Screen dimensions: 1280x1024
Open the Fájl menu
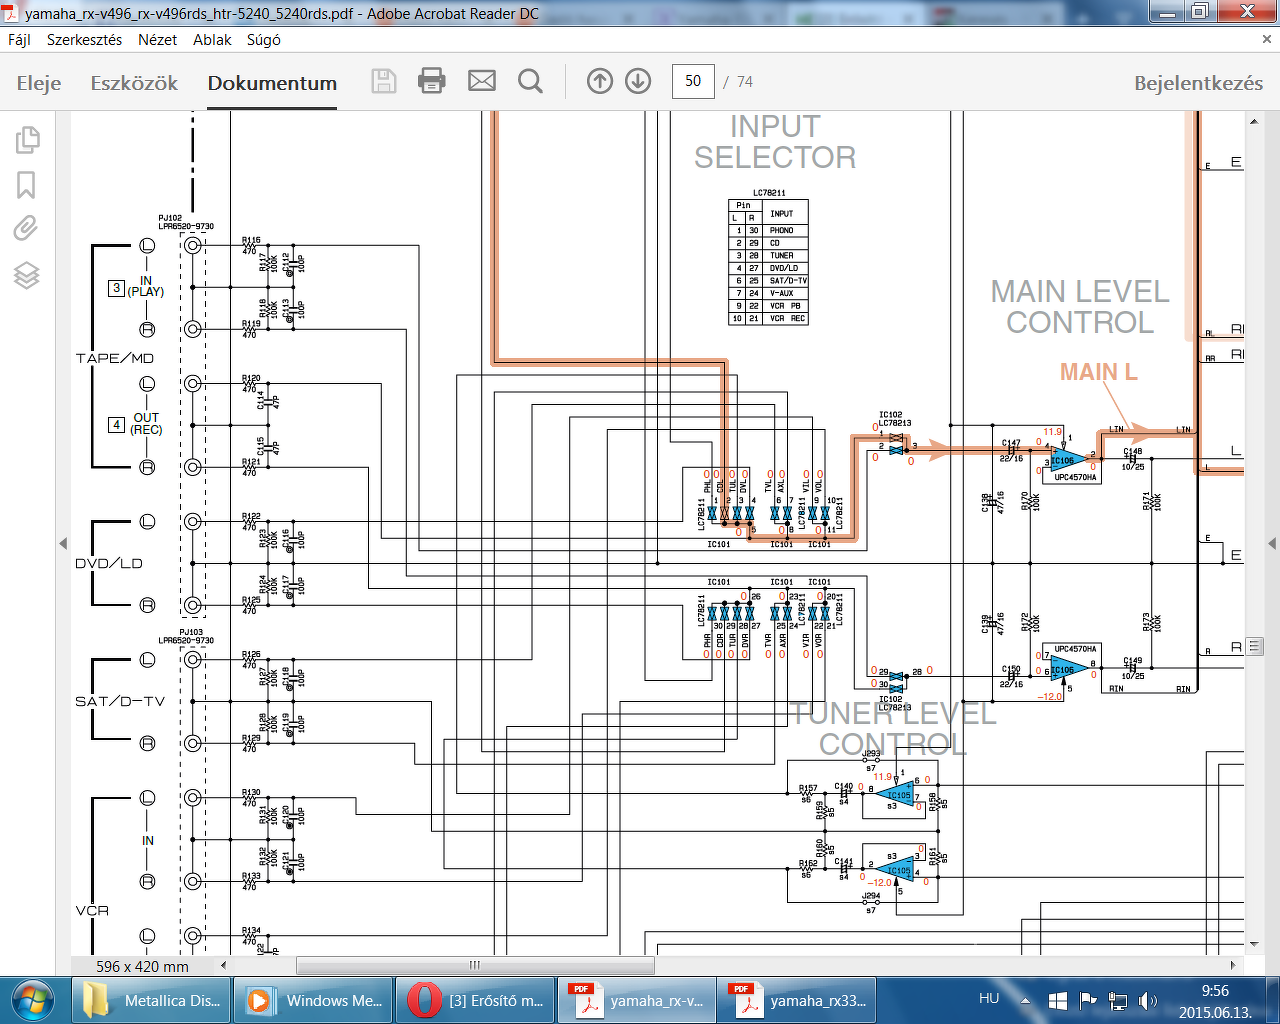[x=19, y=40]
